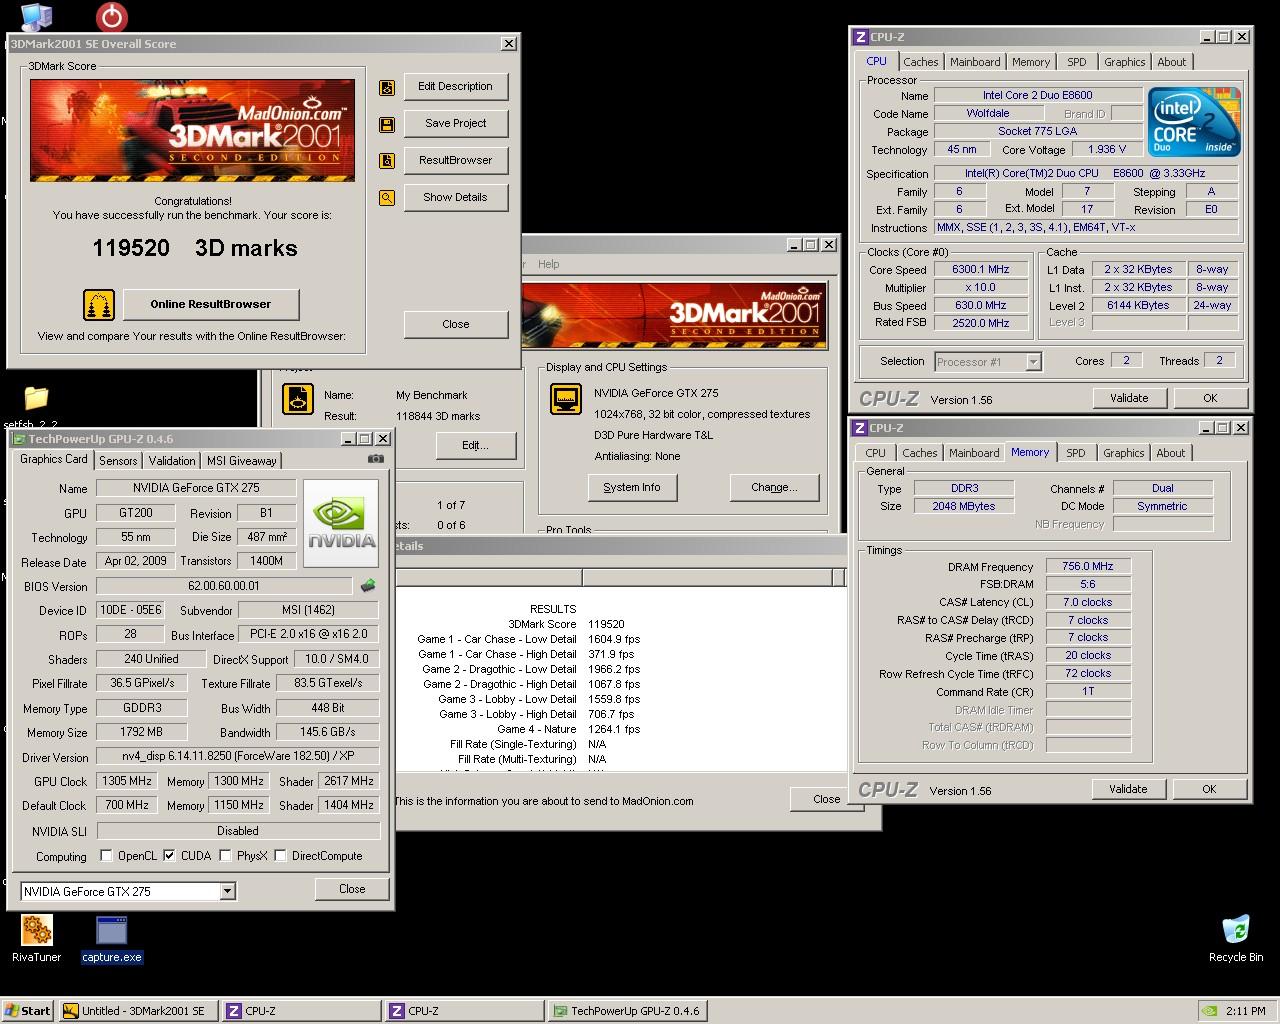
Task: Click Close in the 3DMark details window
Action: click(x=827, y=799)
